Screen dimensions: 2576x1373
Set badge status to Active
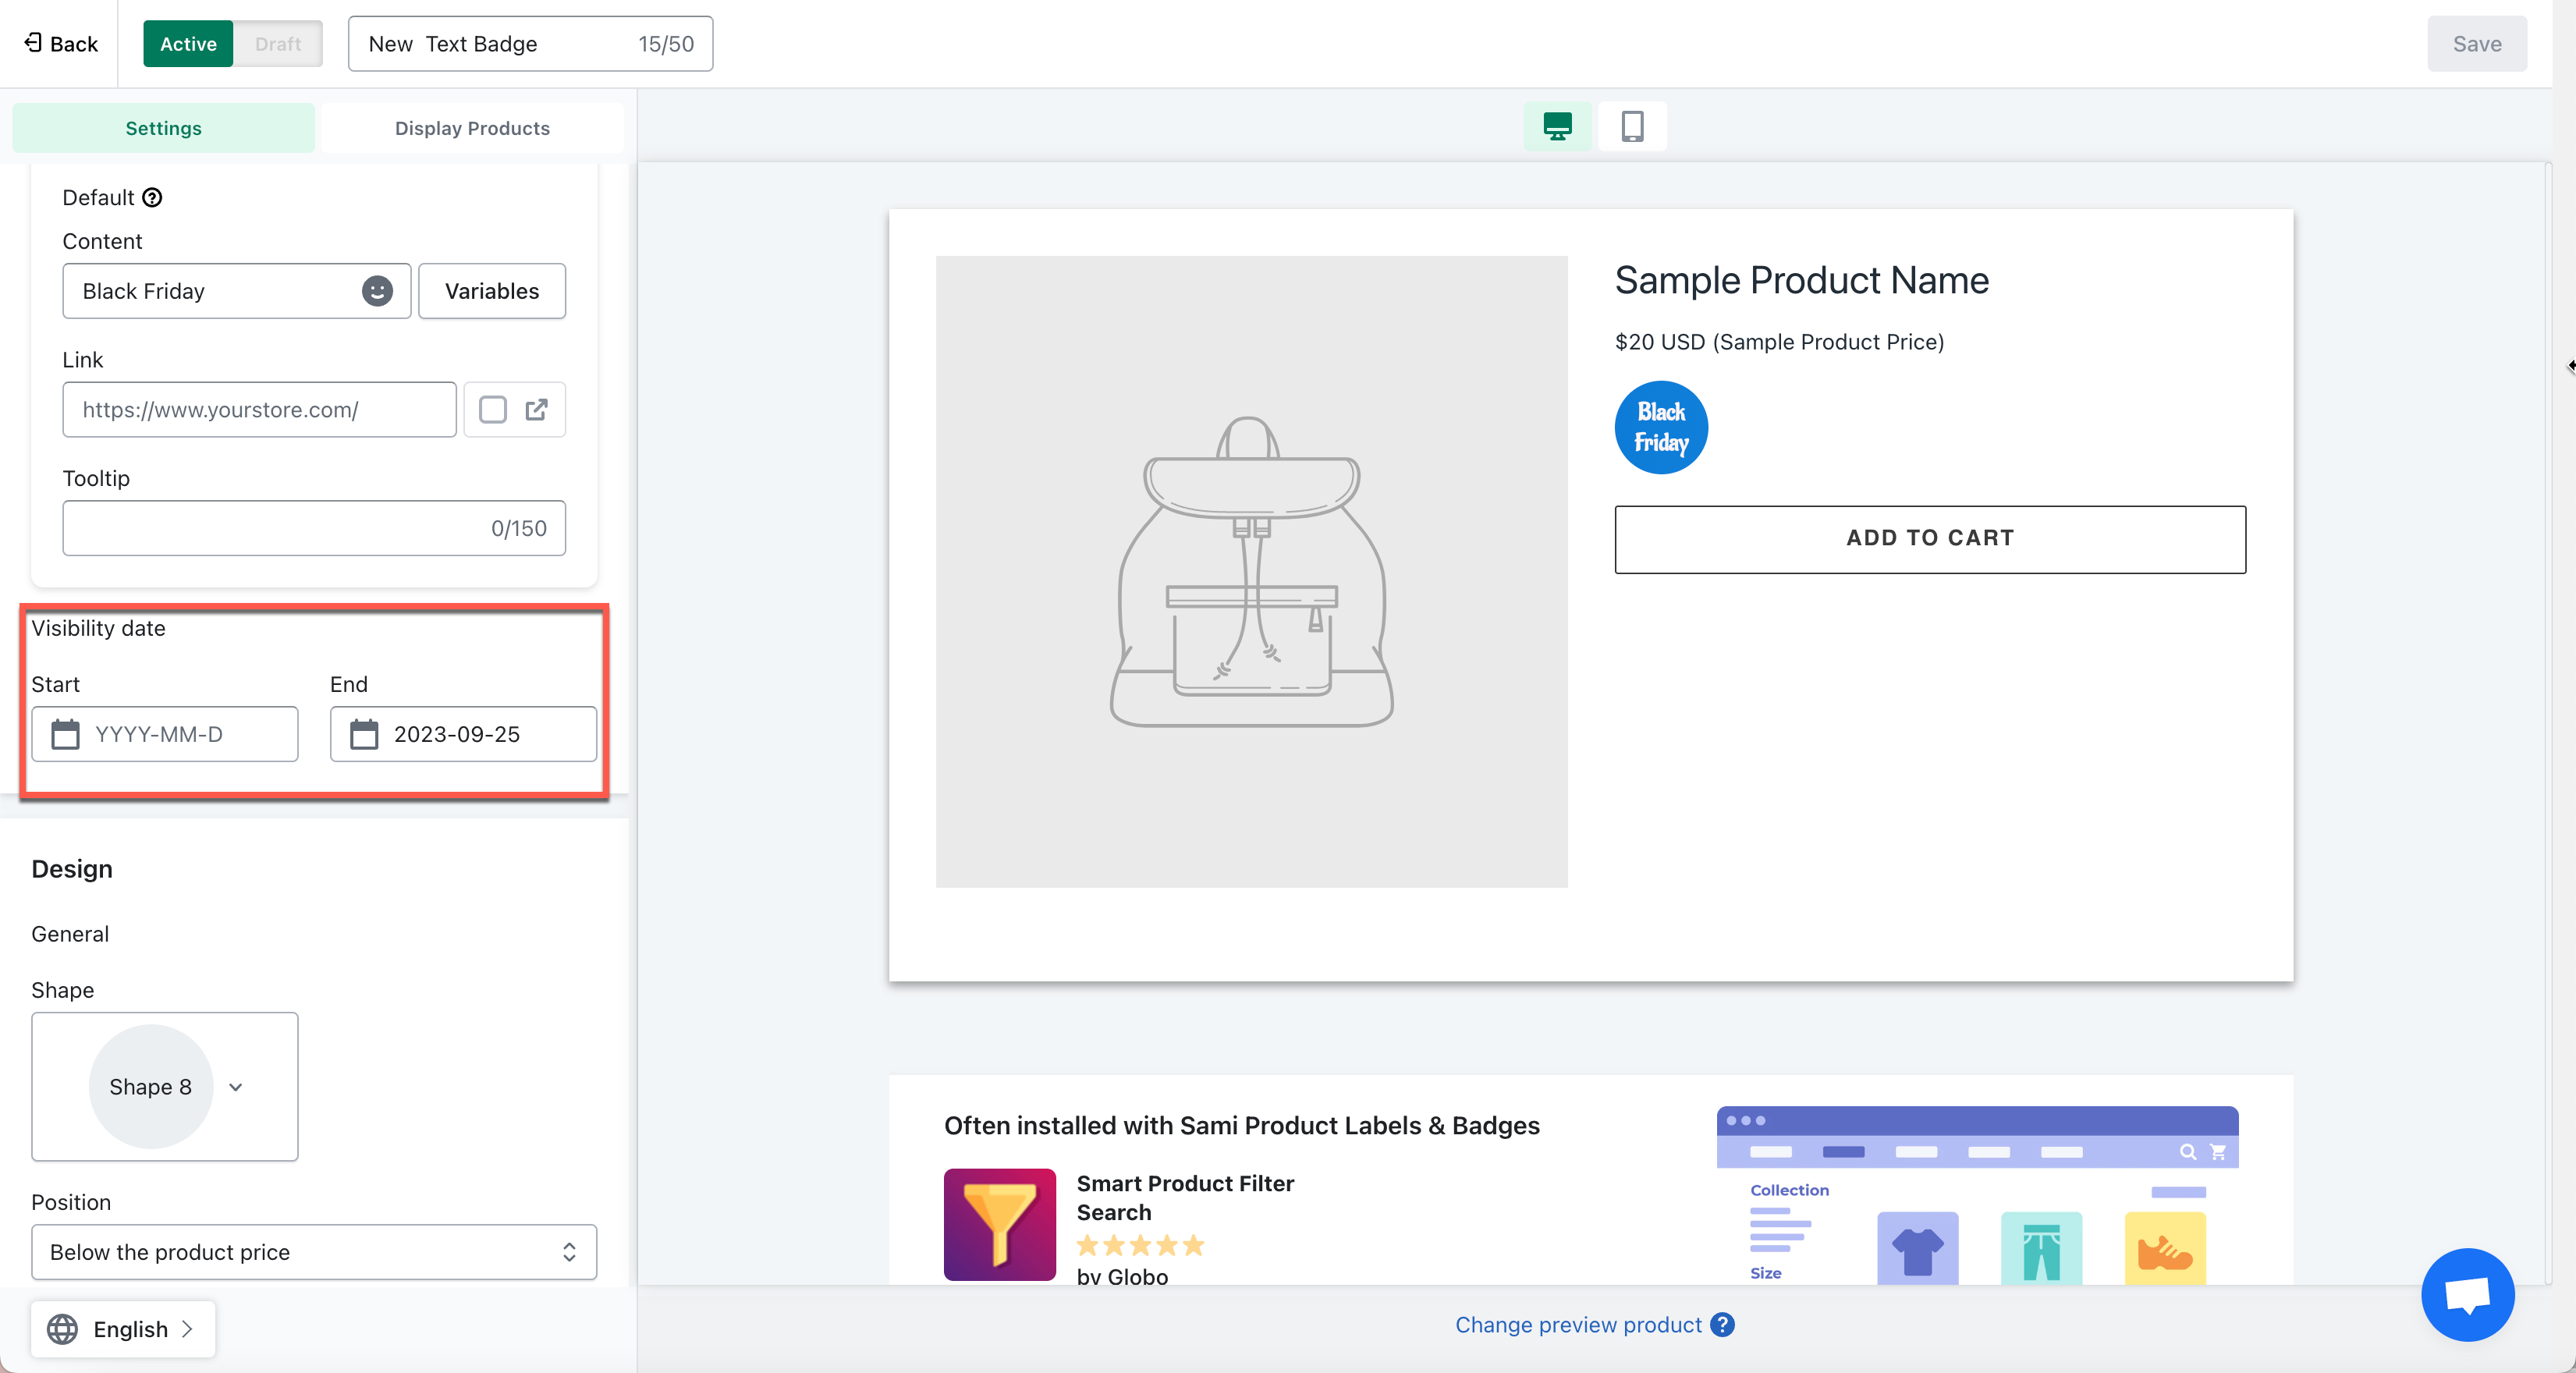point(188,44)
